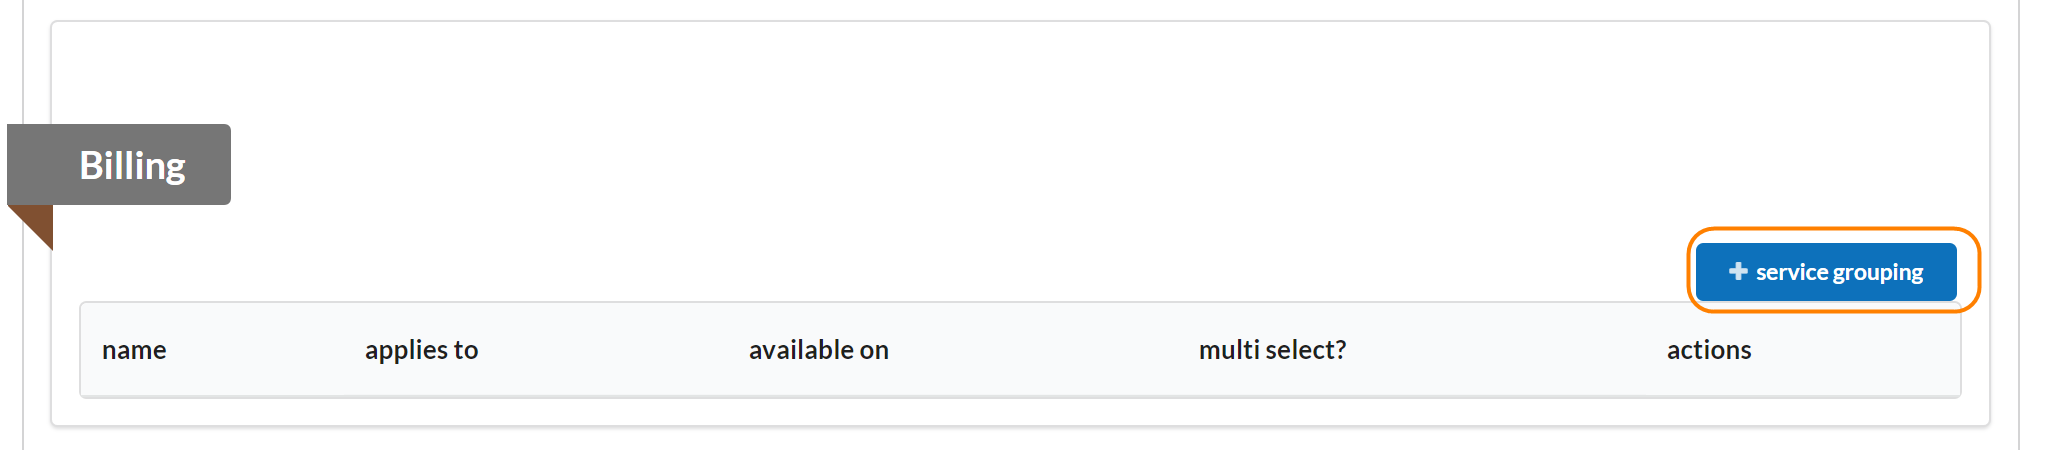Image resolution: width=2046 pixels, height=450 pixels.
Task: Add a new service grouping
Action: 1826,271
